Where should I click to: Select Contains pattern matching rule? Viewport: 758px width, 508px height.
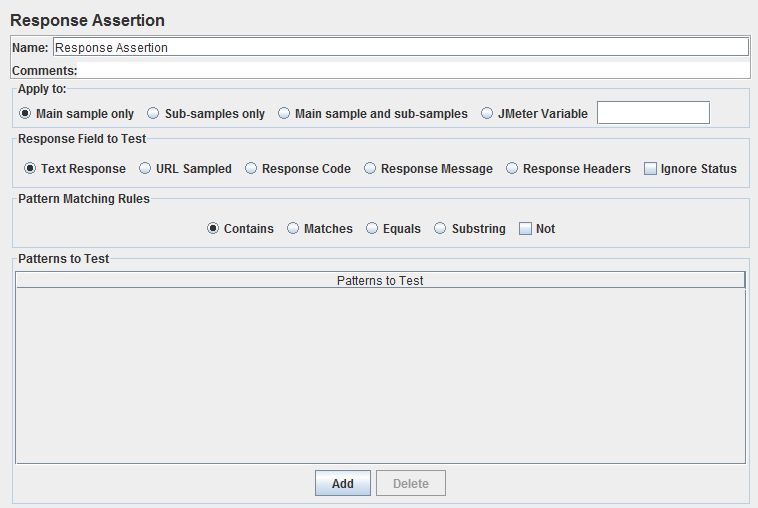point(213,229)
